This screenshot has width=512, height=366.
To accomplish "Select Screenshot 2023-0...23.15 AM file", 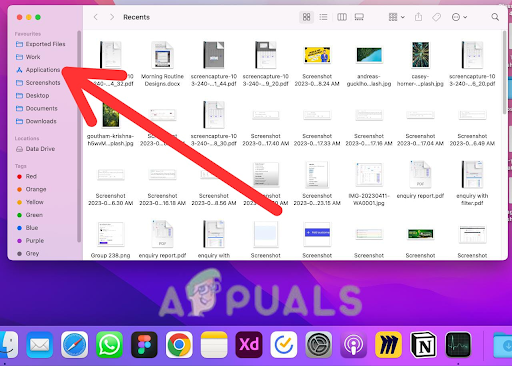I will click(x=317, y=183).
